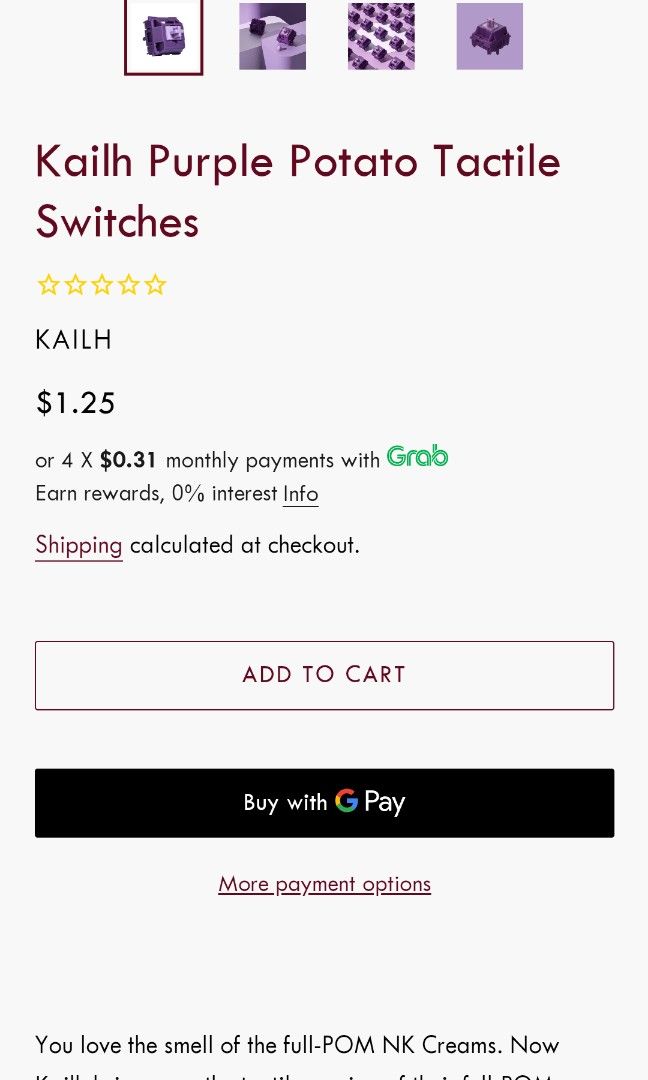Open the thumbnail showing multiple switches

tap(381, 36)
